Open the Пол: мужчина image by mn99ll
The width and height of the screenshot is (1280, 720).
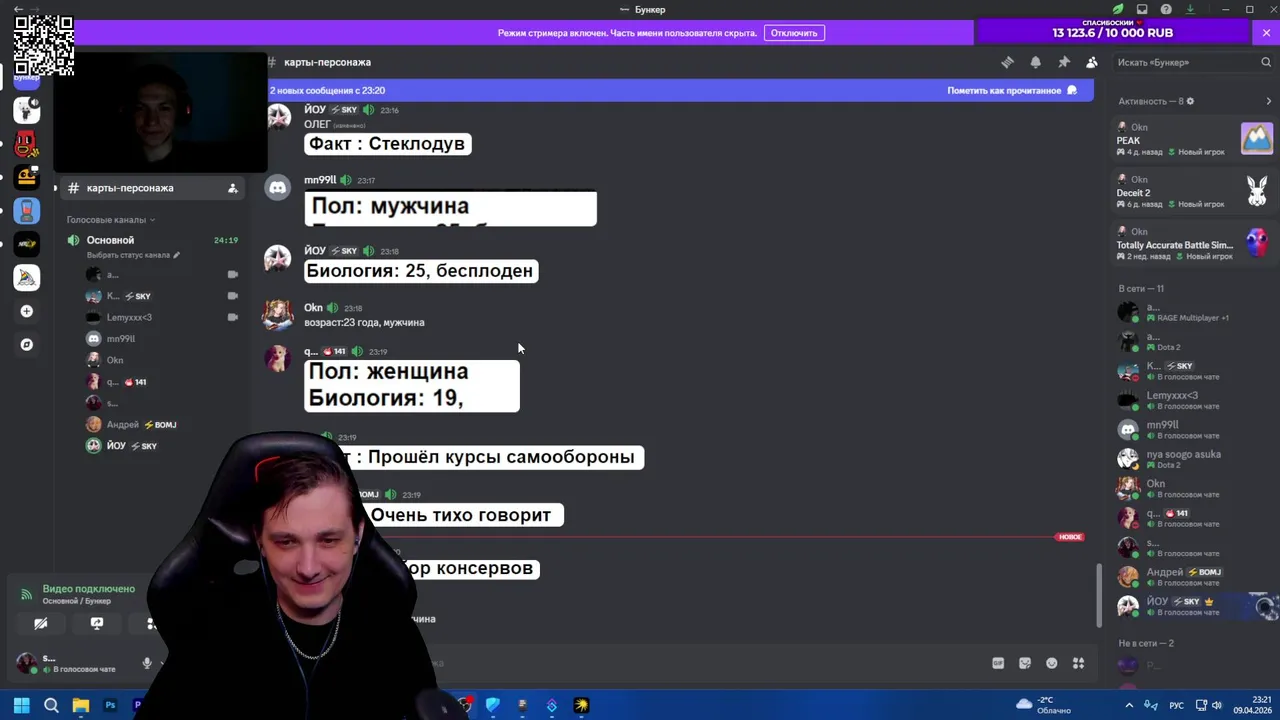pos(450,208)
